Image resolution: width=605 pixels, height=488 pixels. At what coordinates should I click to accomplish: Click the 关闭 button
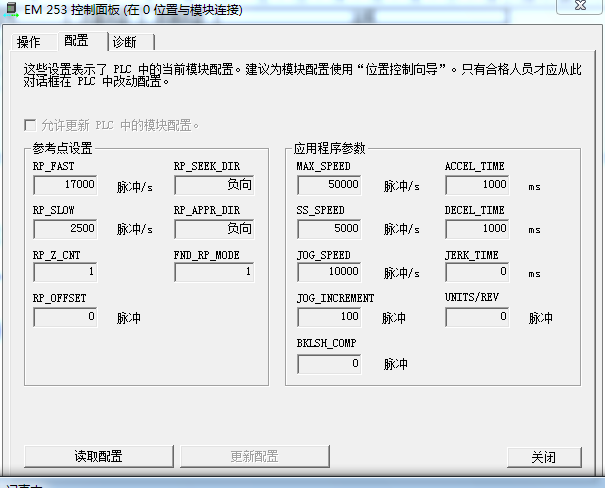coord(543,456)
